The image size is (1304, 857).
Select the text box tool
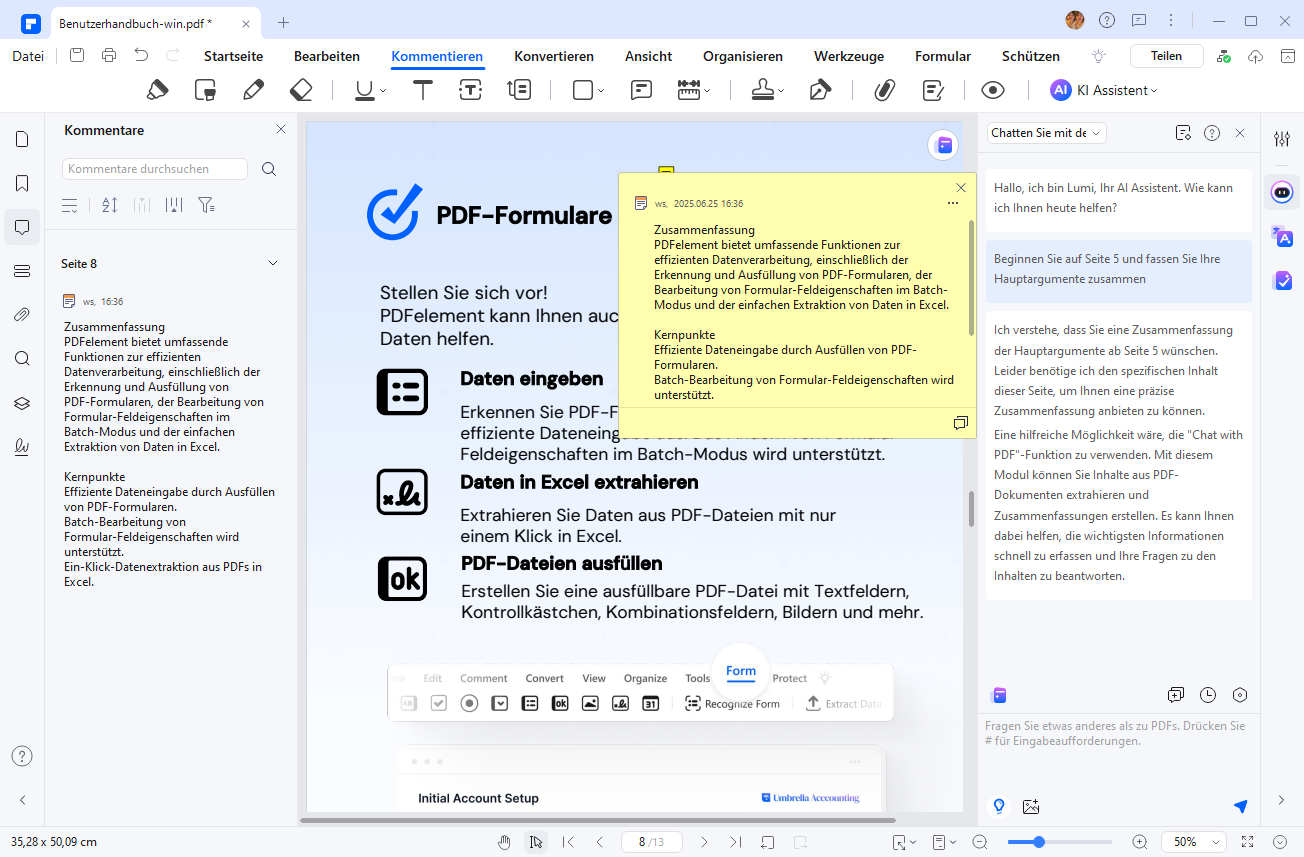(471, 90)
